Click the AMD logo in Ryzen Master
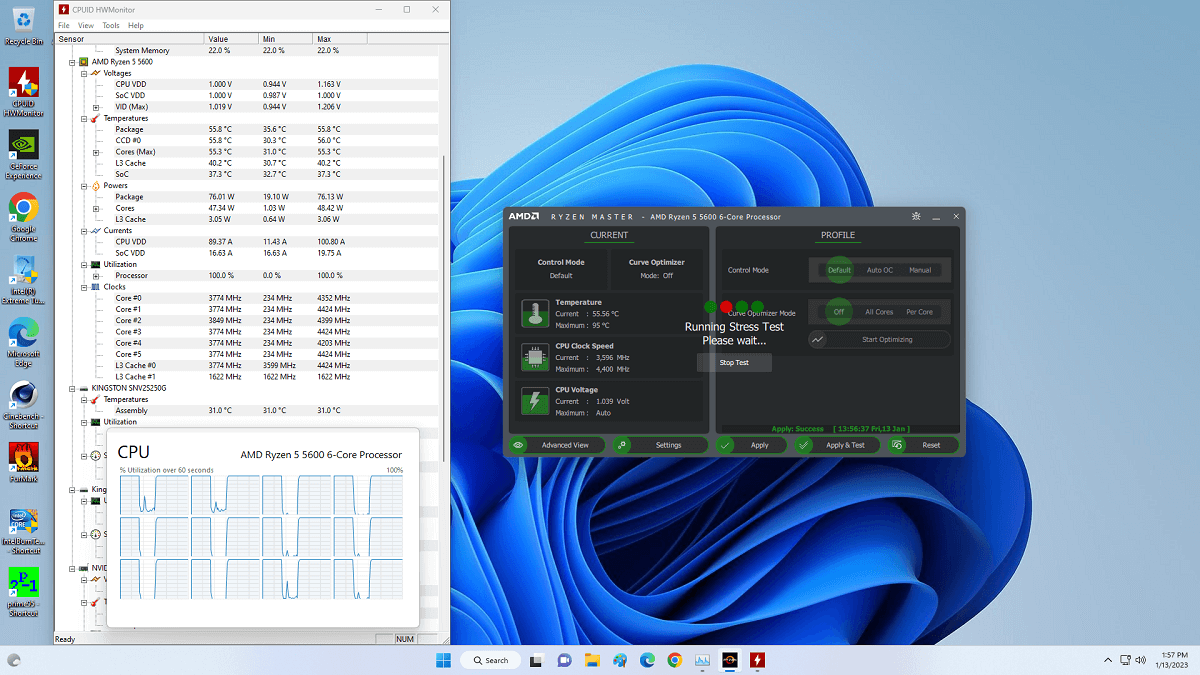 [524, 216]
